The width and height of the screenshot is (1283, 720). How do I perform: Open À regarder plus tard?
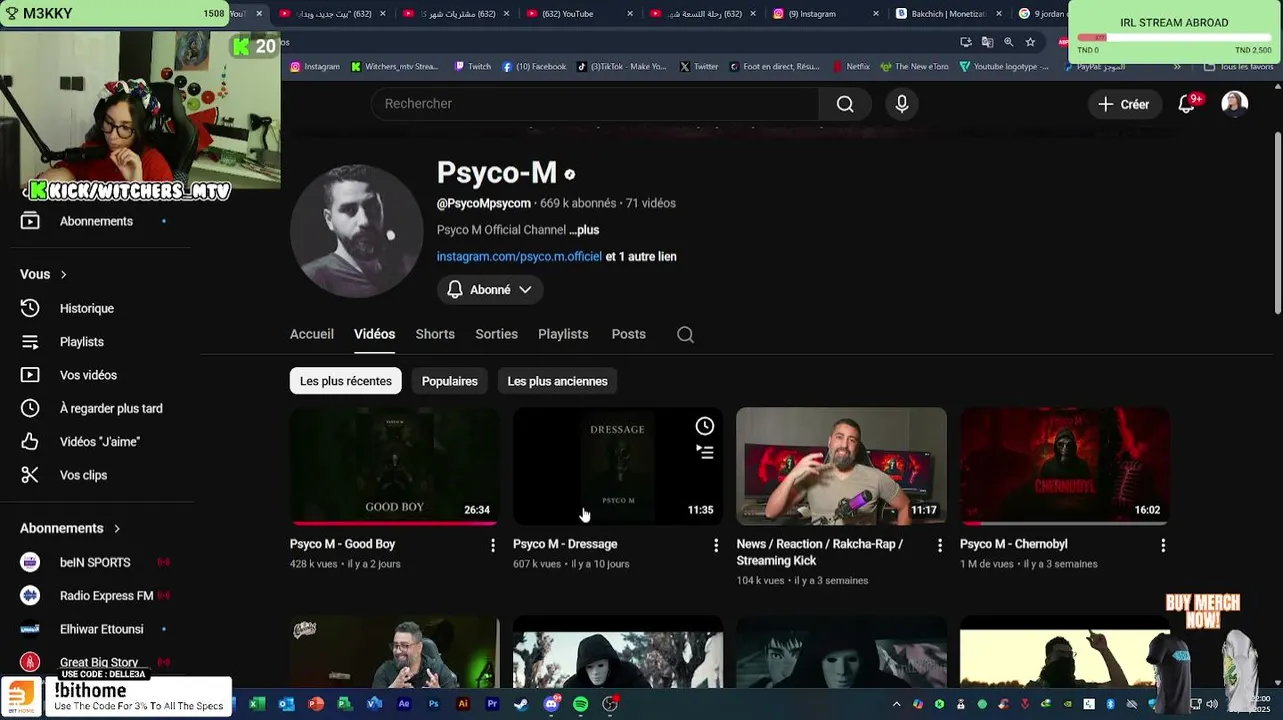click(111, 408)
